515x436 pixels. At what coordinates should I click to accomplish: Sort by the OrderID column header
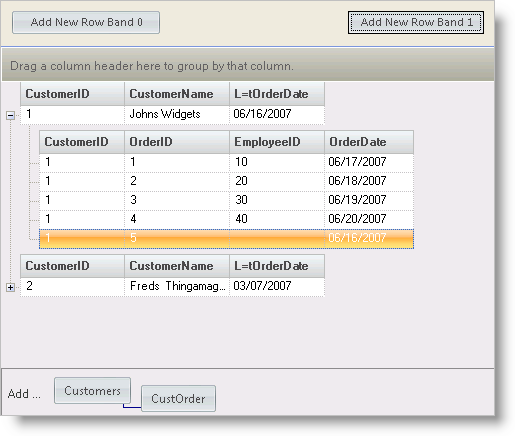click(177, 142)
